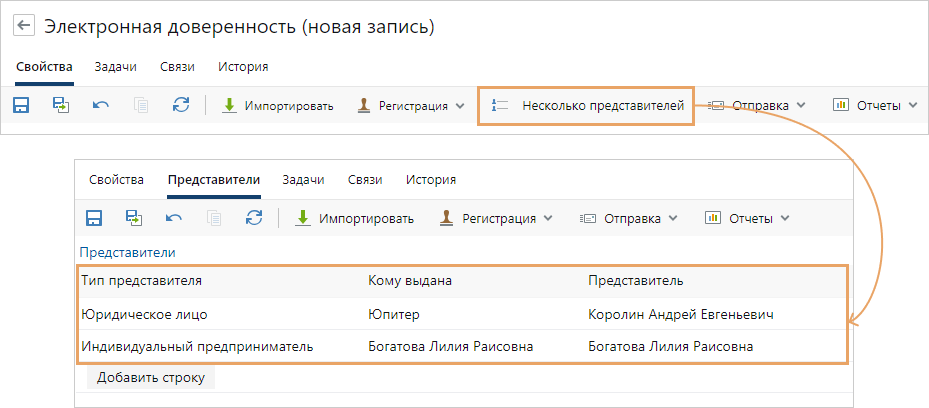929x408 pixels.
Task: Toggle the Несколько представителей button
Action: [586, 105]
